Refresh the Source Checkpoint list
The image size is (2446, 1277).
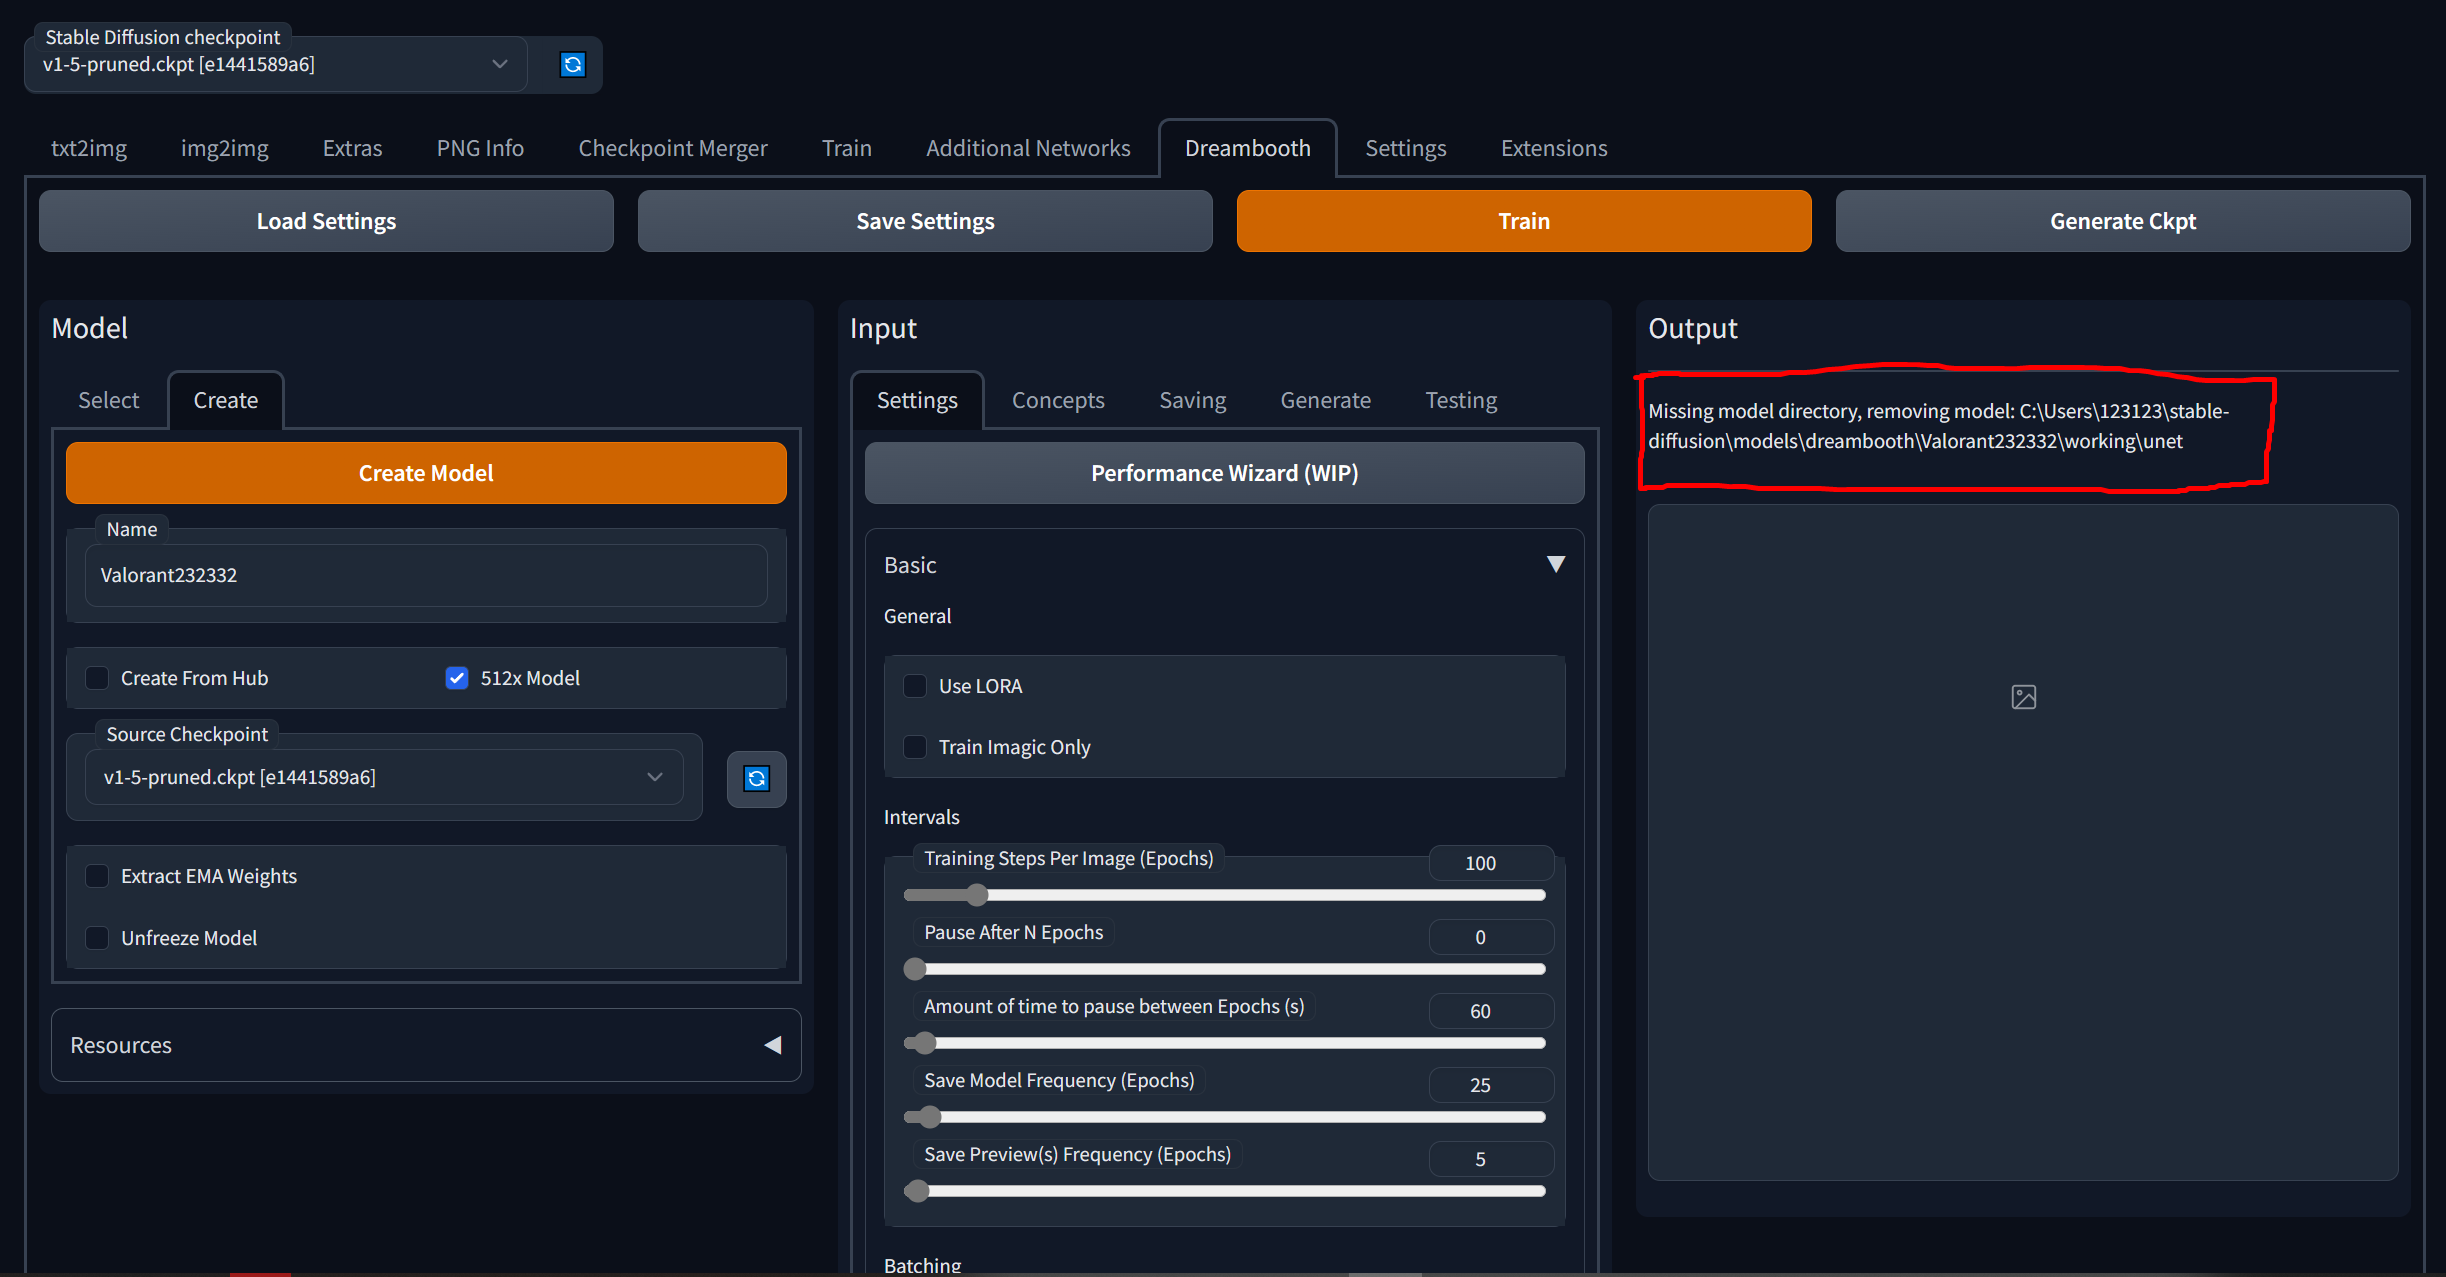coord(756,778)
